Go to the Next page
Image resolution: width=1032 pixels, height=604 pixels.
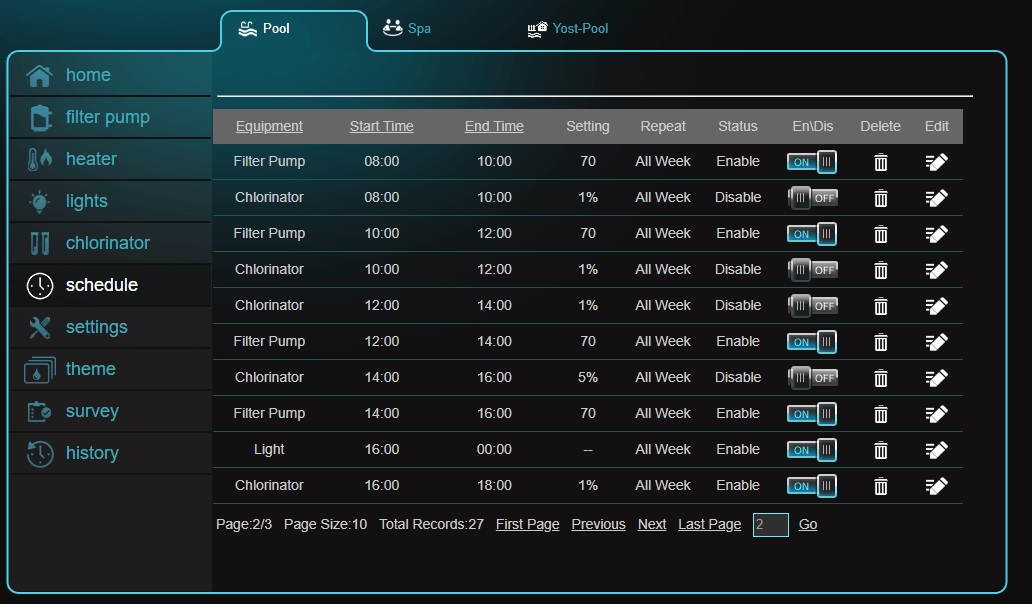(x=652, y=524)
